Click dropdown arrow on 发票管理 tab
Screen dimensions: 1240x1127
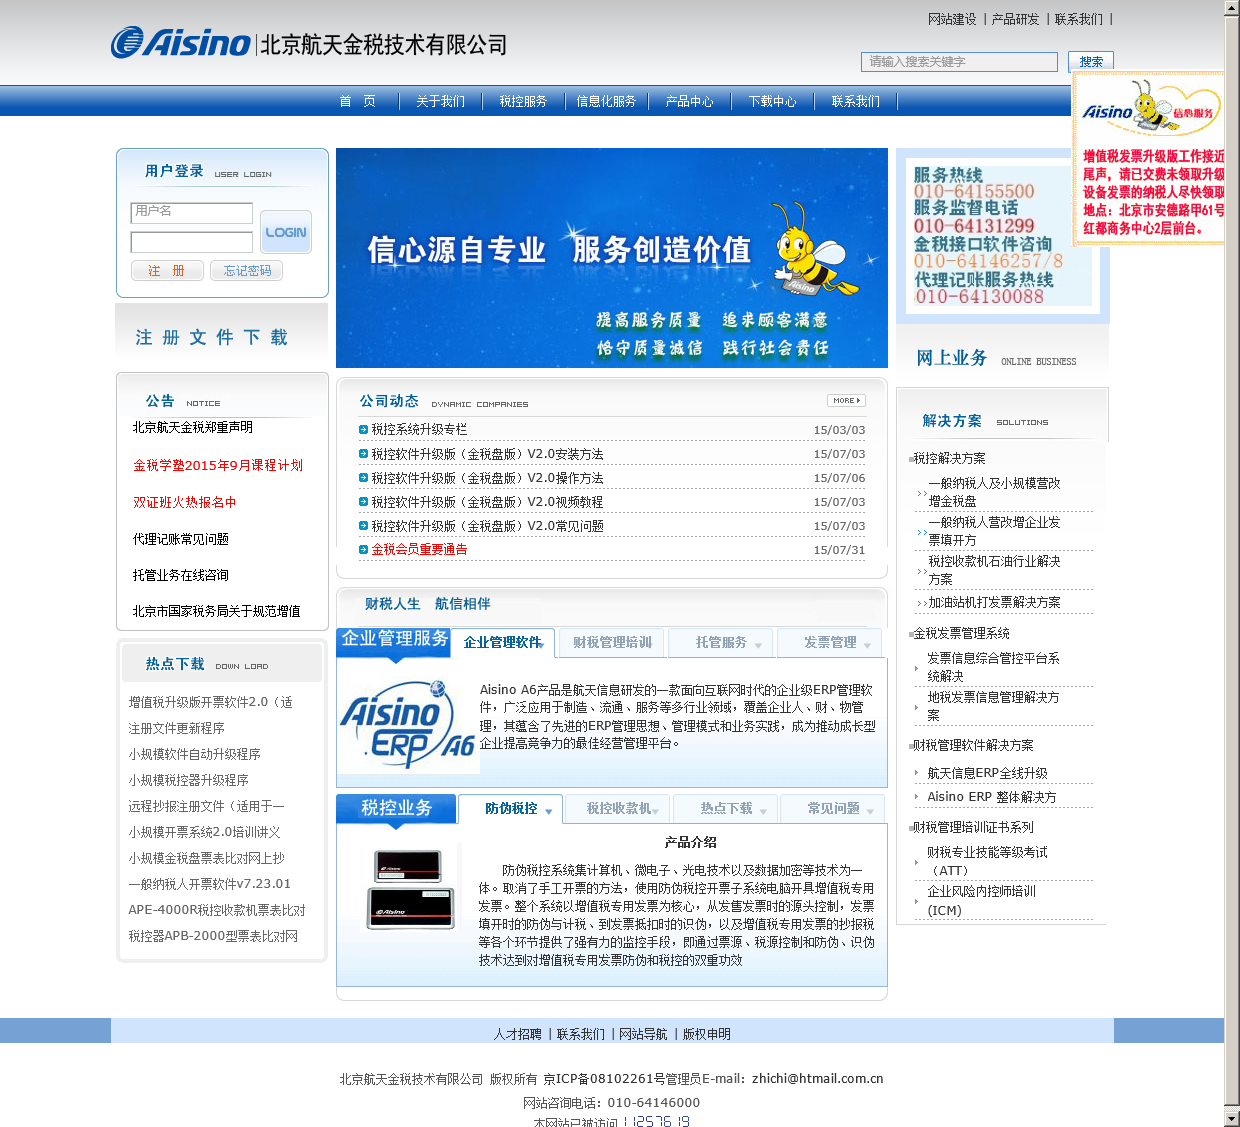point(867,645)
